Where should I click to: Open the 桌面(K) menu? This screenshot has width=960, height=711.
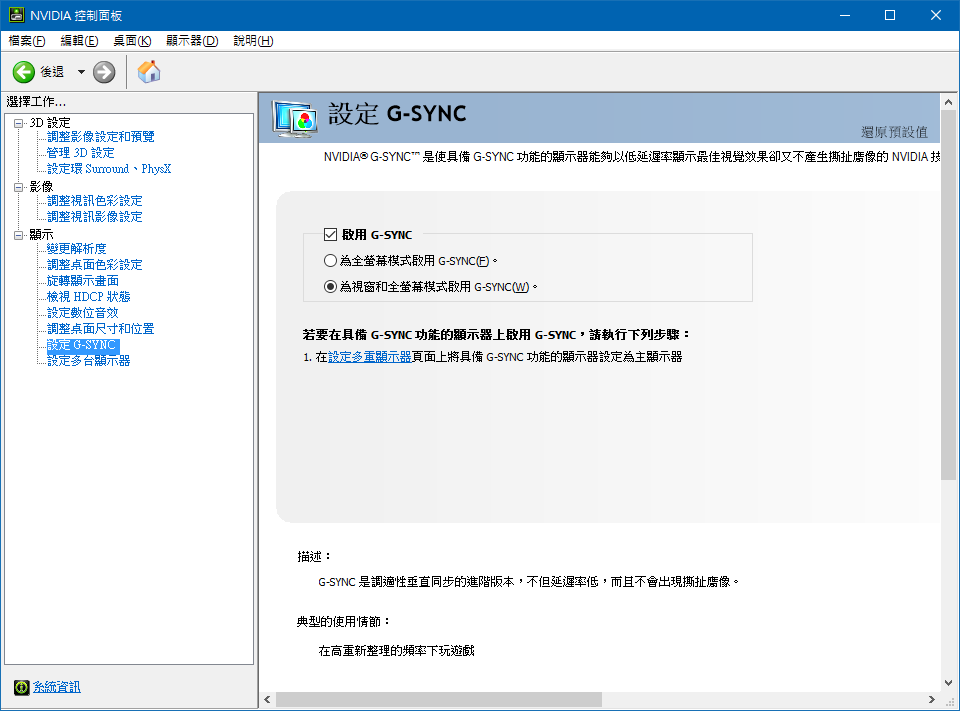tap(132, 40)
